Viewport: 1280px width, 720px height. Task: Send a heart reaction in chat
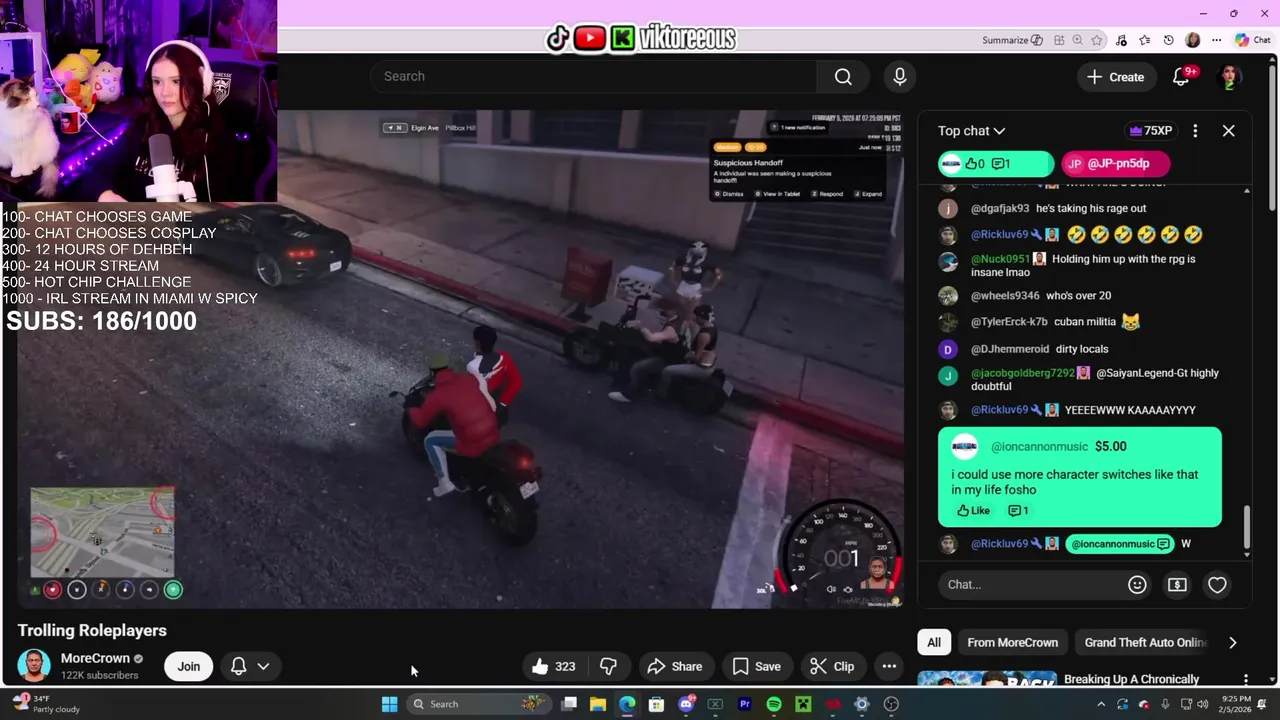coord(1217,585)
